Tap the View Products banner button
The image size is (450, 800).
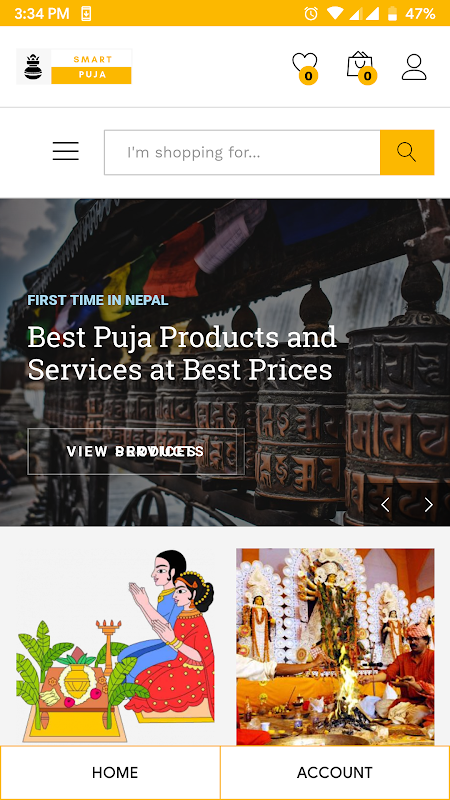[136, 452]
